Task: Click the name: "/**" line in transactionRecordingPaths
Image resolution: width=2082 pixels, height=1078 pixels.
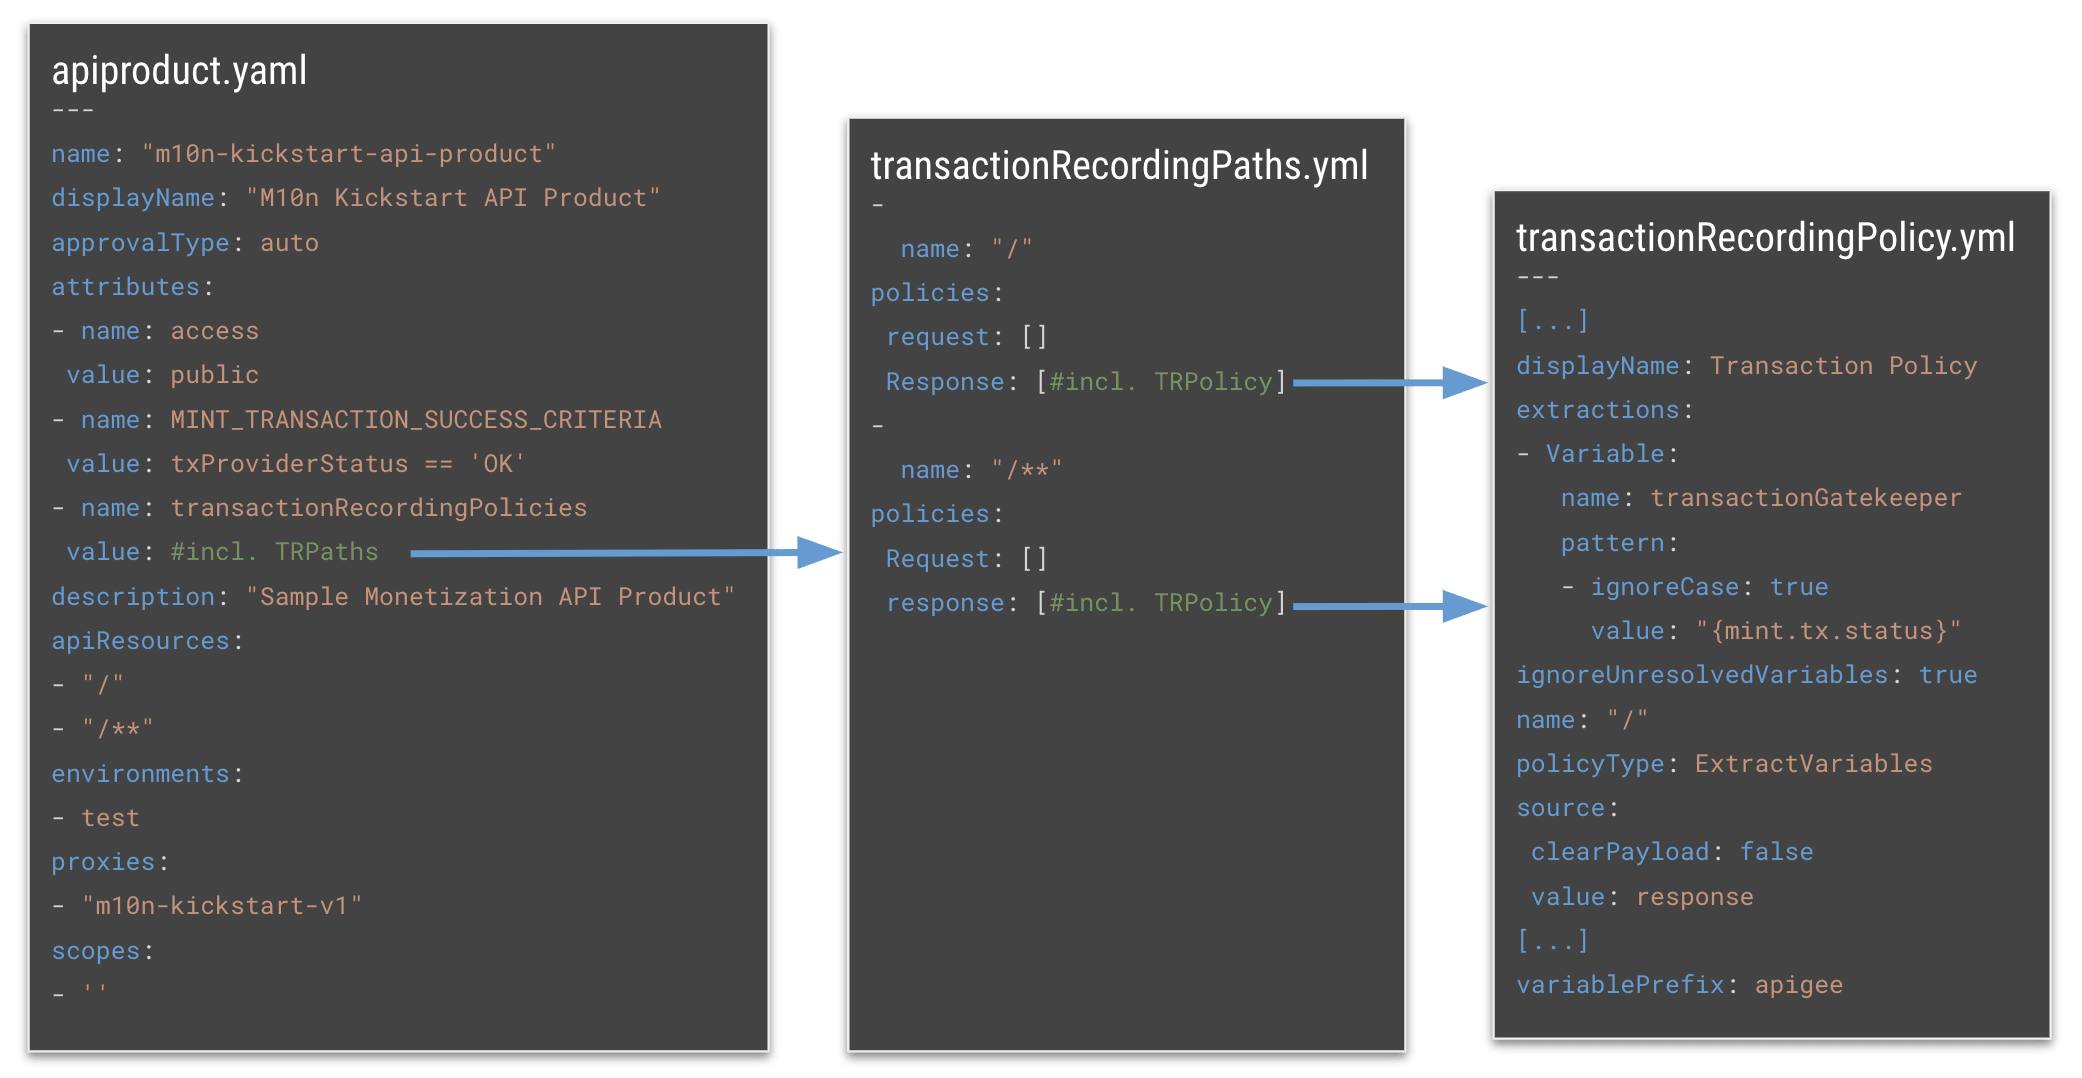Action: [x=981, y=470]
